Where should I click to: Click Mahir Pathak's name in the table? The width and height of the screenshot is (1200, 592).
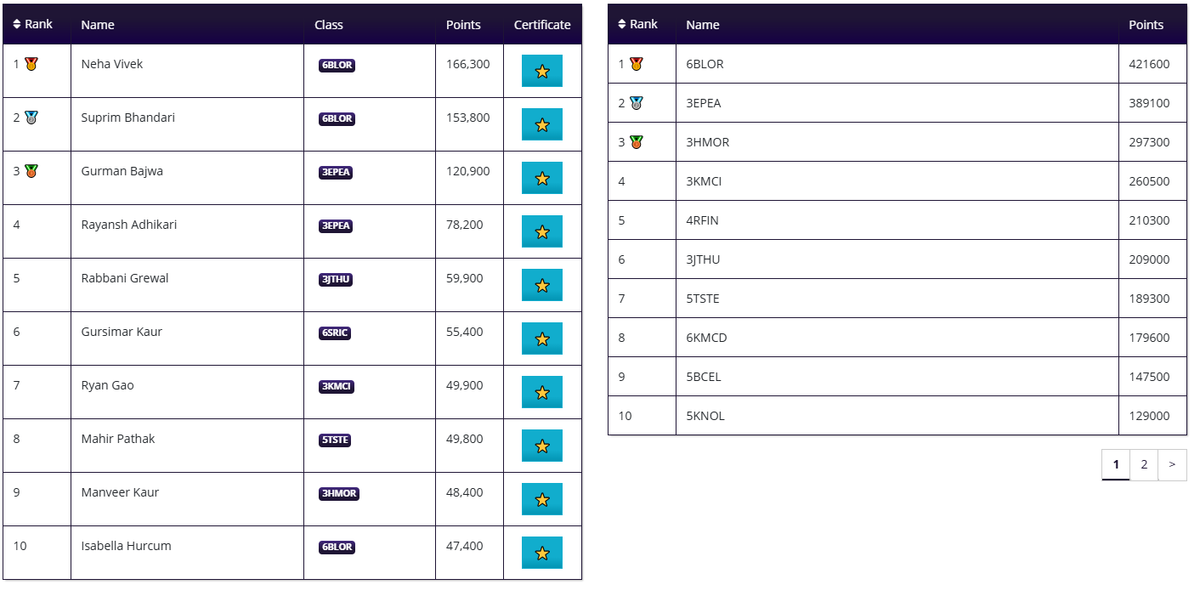(x=118, y=439)
